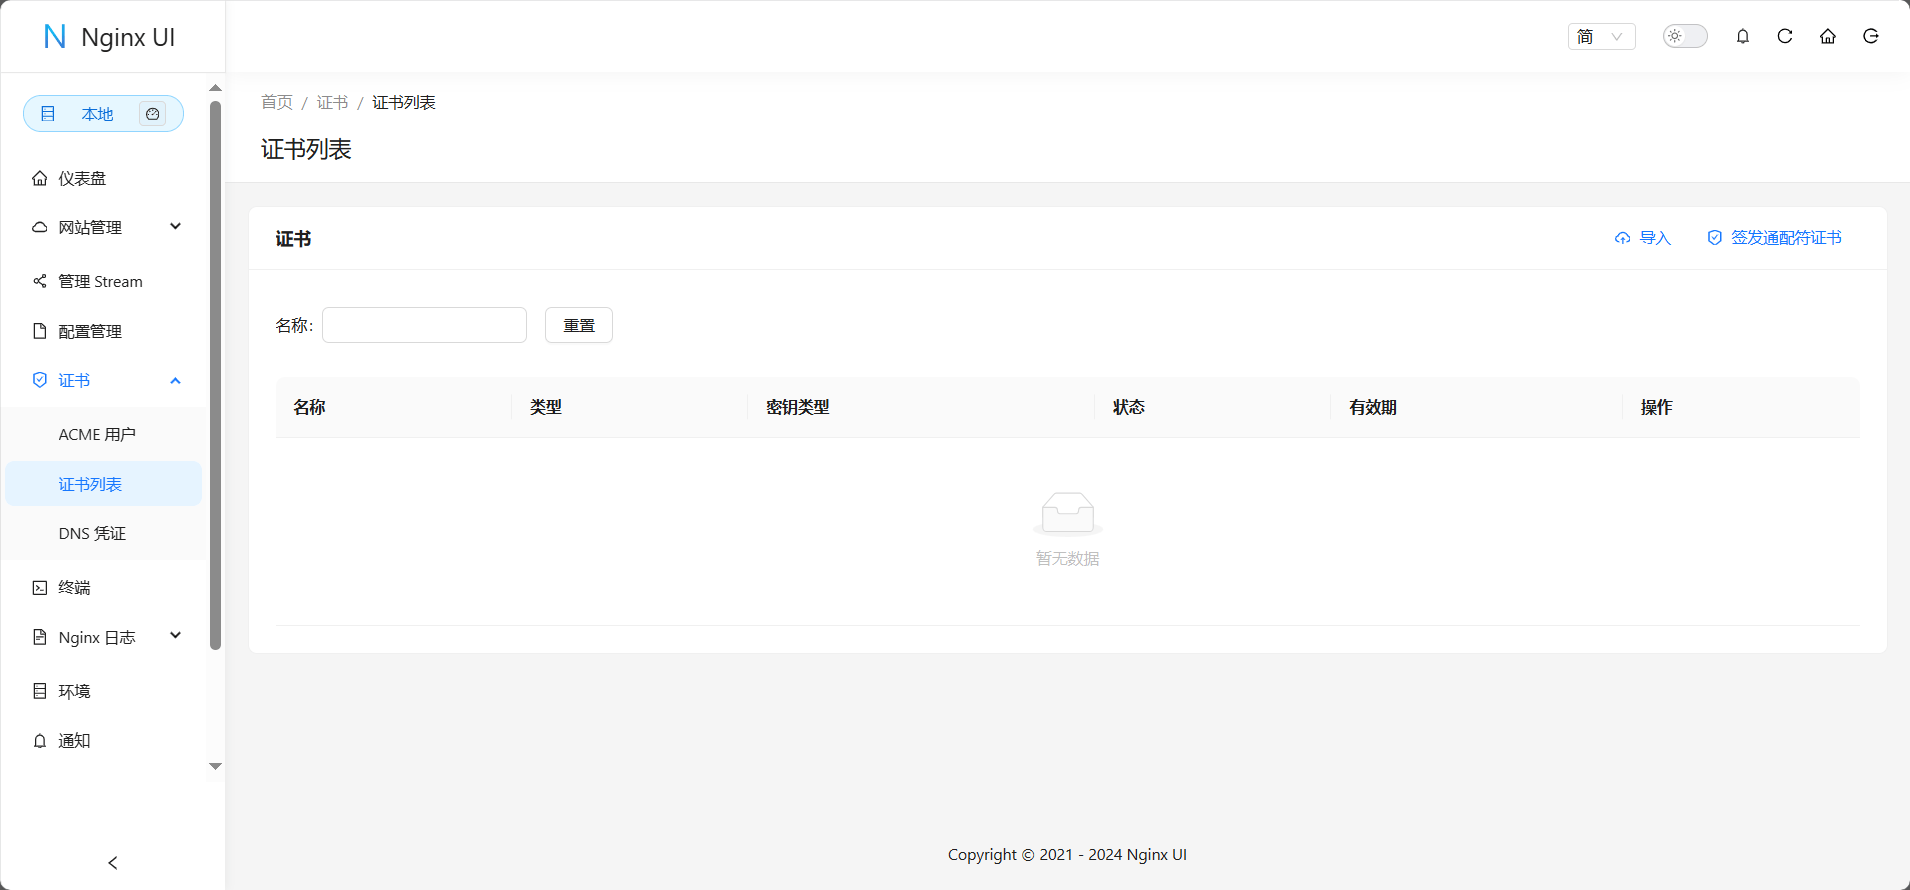Click the logout icon in top right

click(x=1871, y=37)
